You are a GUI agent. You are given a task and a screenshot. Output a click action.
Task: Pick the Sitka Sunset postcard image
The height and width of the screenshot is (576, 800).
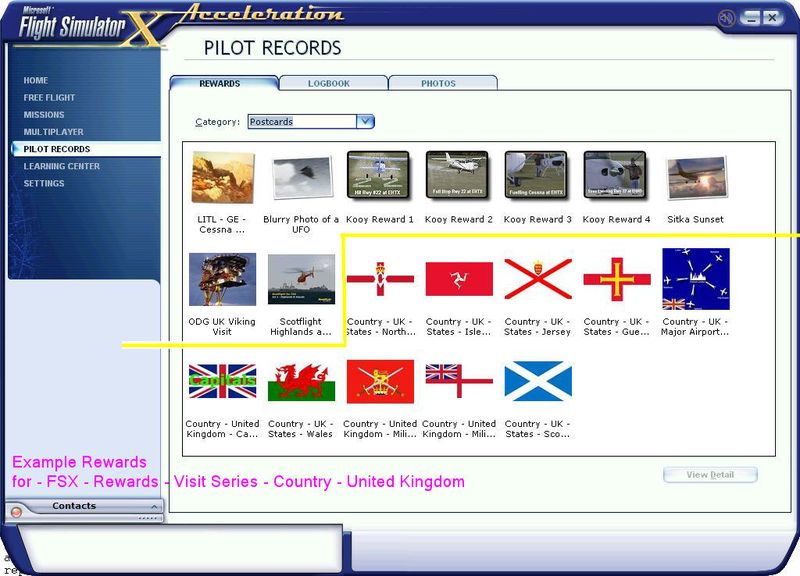[695, 178]
